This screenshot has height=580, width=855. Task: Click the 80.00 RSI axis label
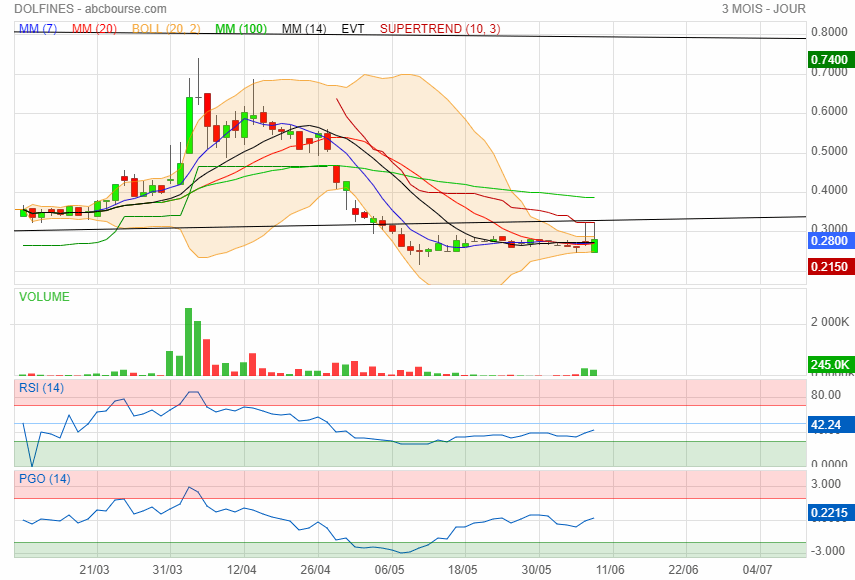click(x=826, y=395)
